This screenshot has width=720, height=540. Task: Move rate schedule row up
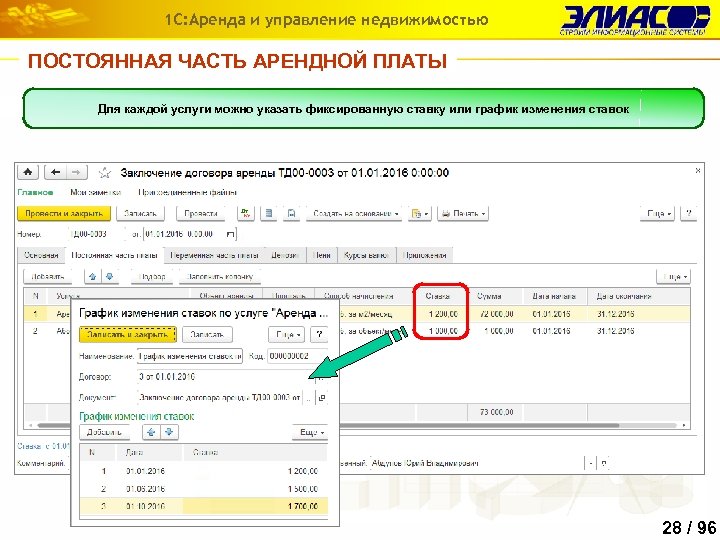[x=152, y=433]
